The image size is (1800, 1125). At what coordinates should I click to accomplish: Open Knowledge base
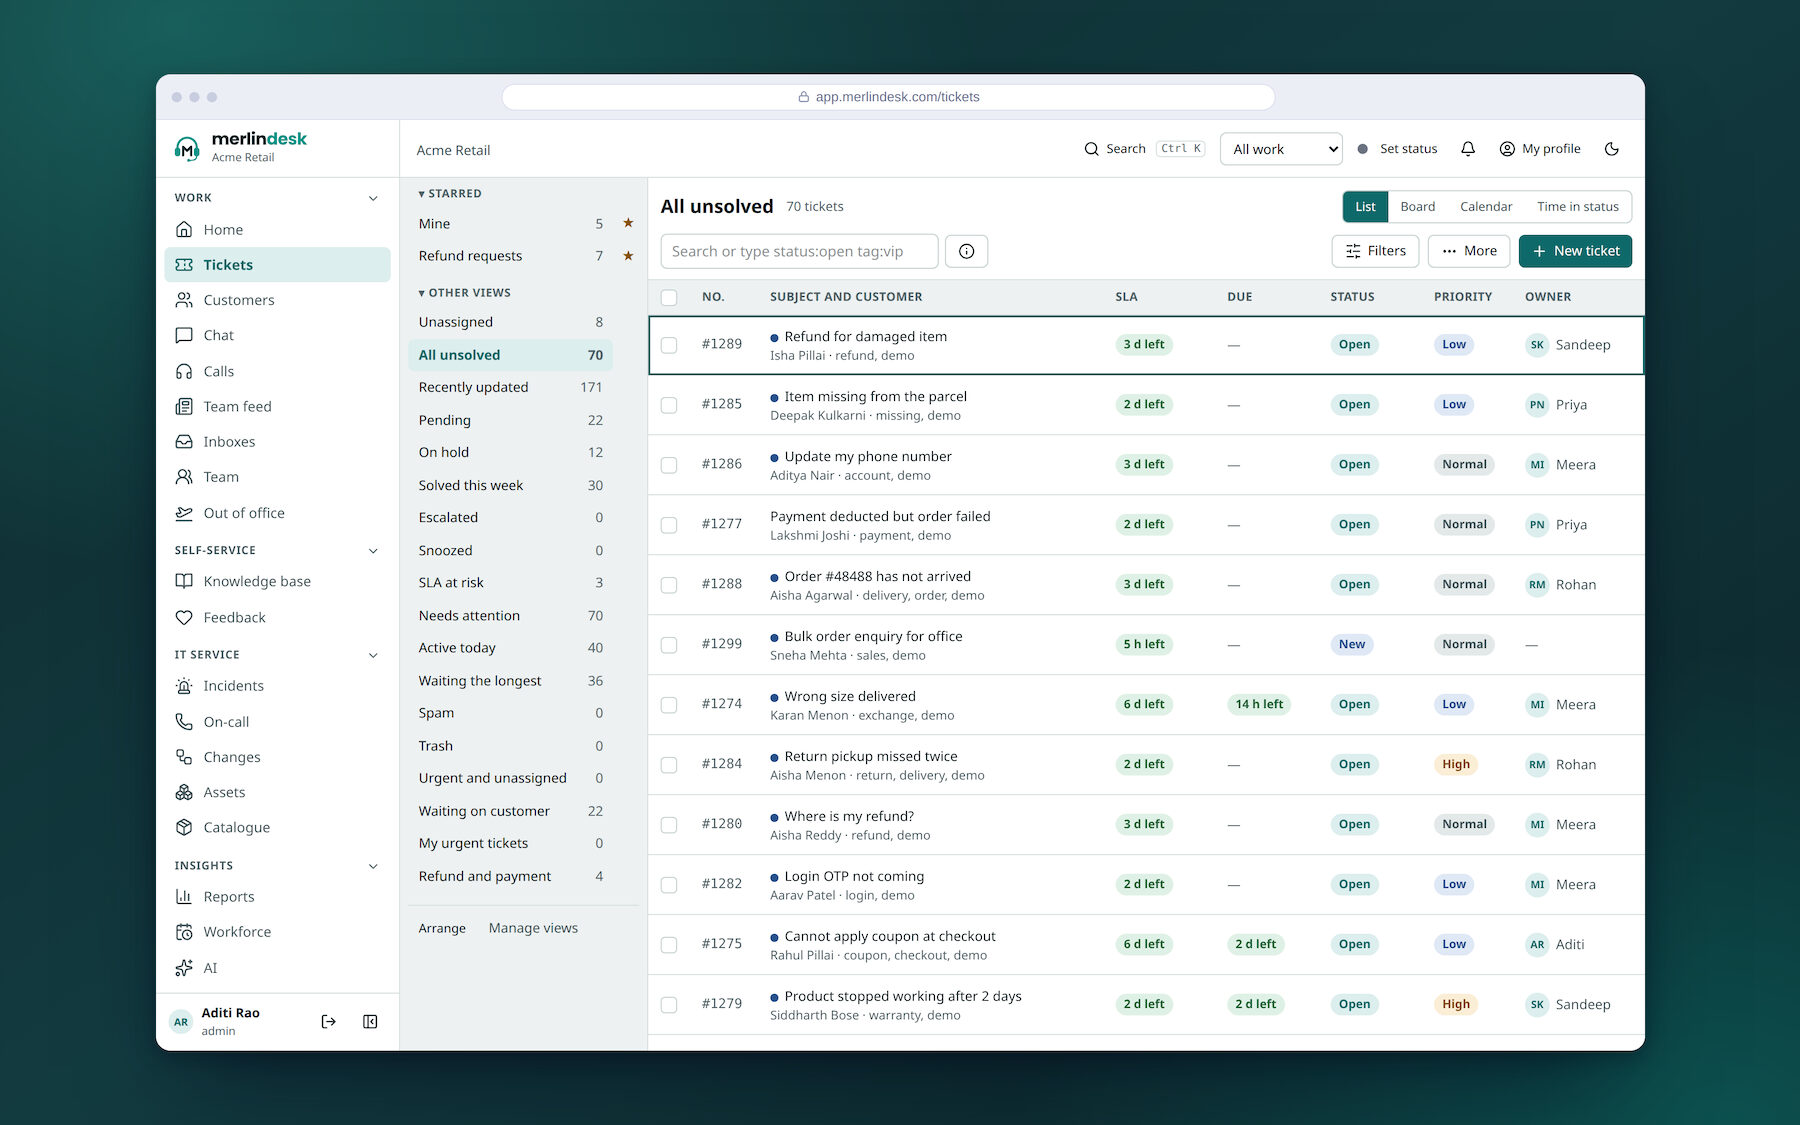pos(277,581)
